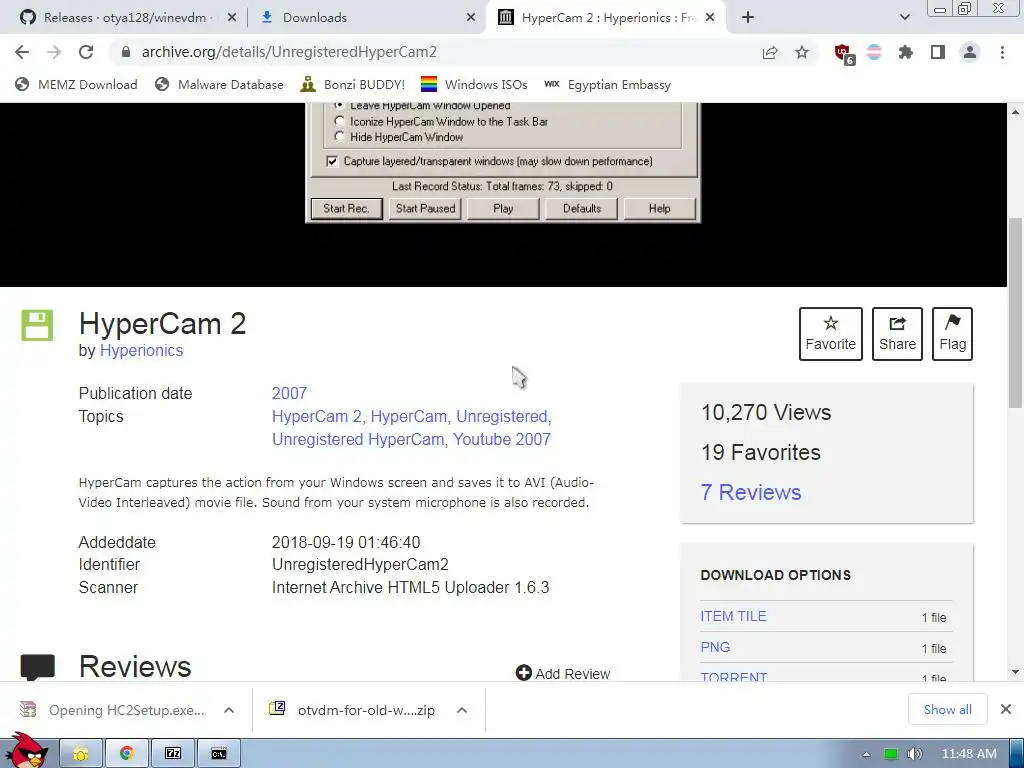This screenshot has height=768, width=1024.
Task: Open the Extensions puzzle menu
Action: coord(906,52)
